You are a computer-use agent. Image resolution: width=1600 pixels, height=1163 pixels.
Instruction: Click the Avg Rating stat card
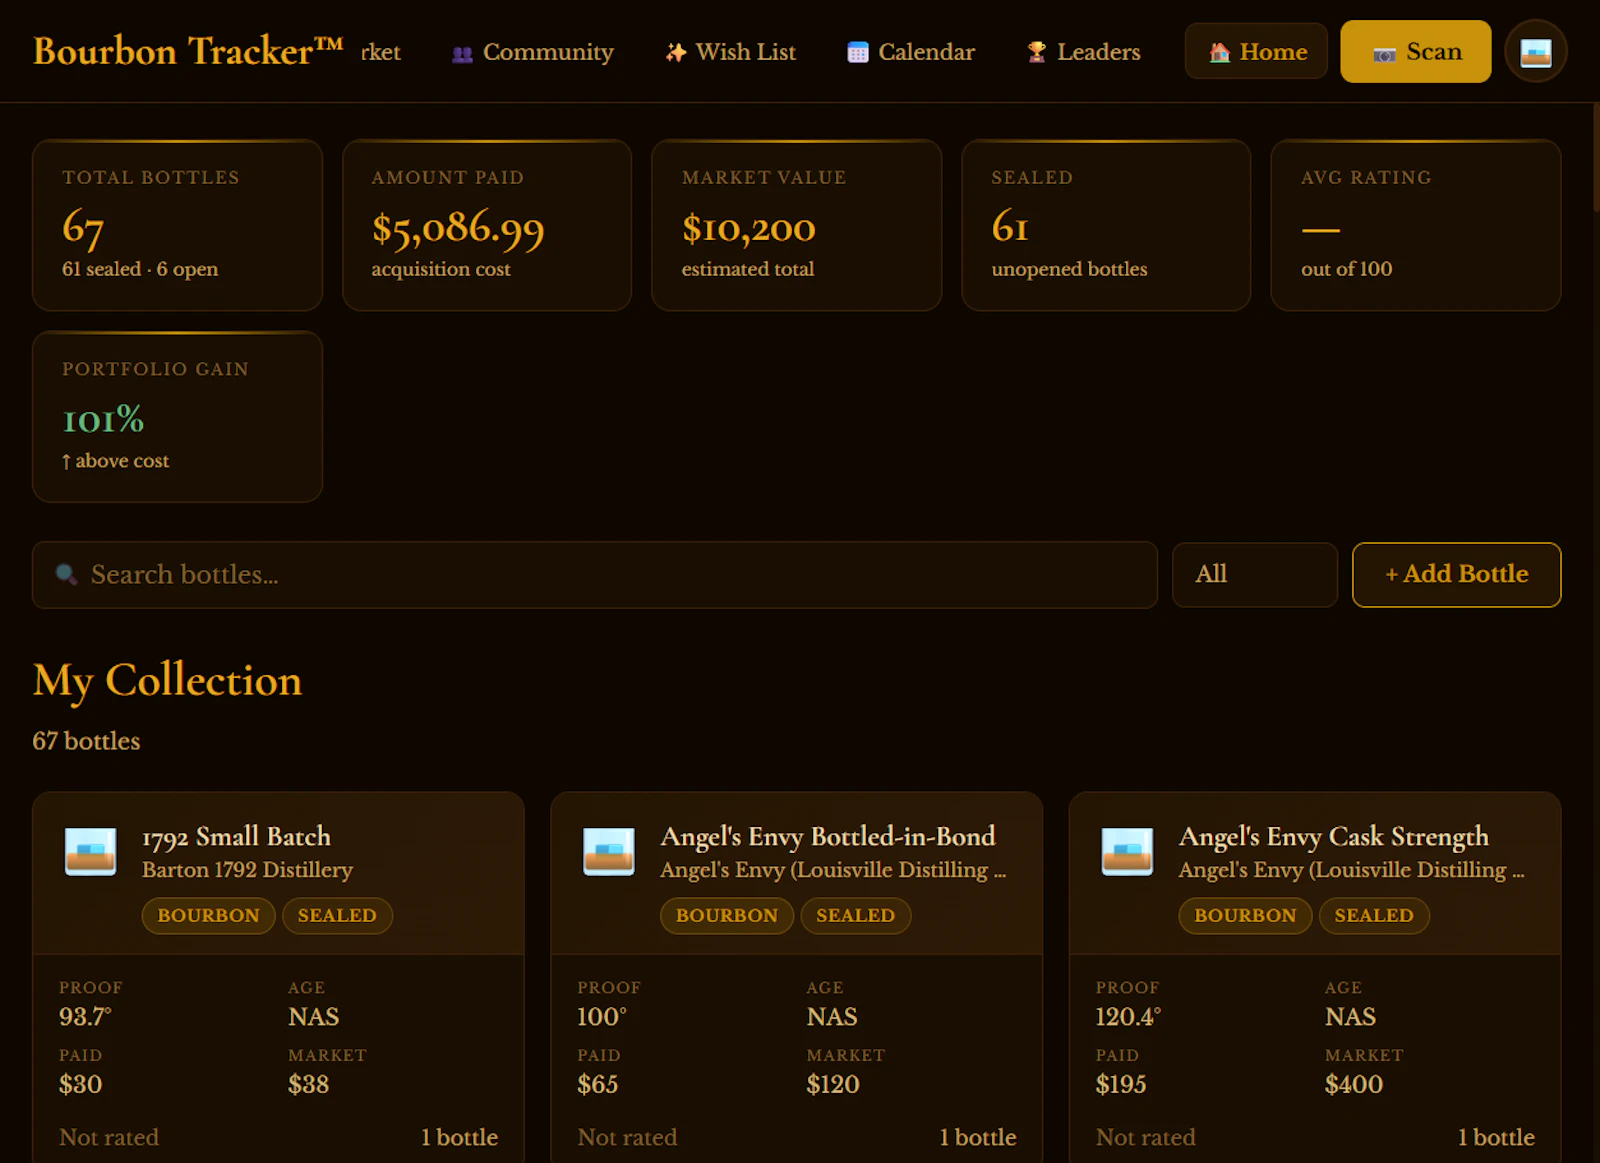1416,225
